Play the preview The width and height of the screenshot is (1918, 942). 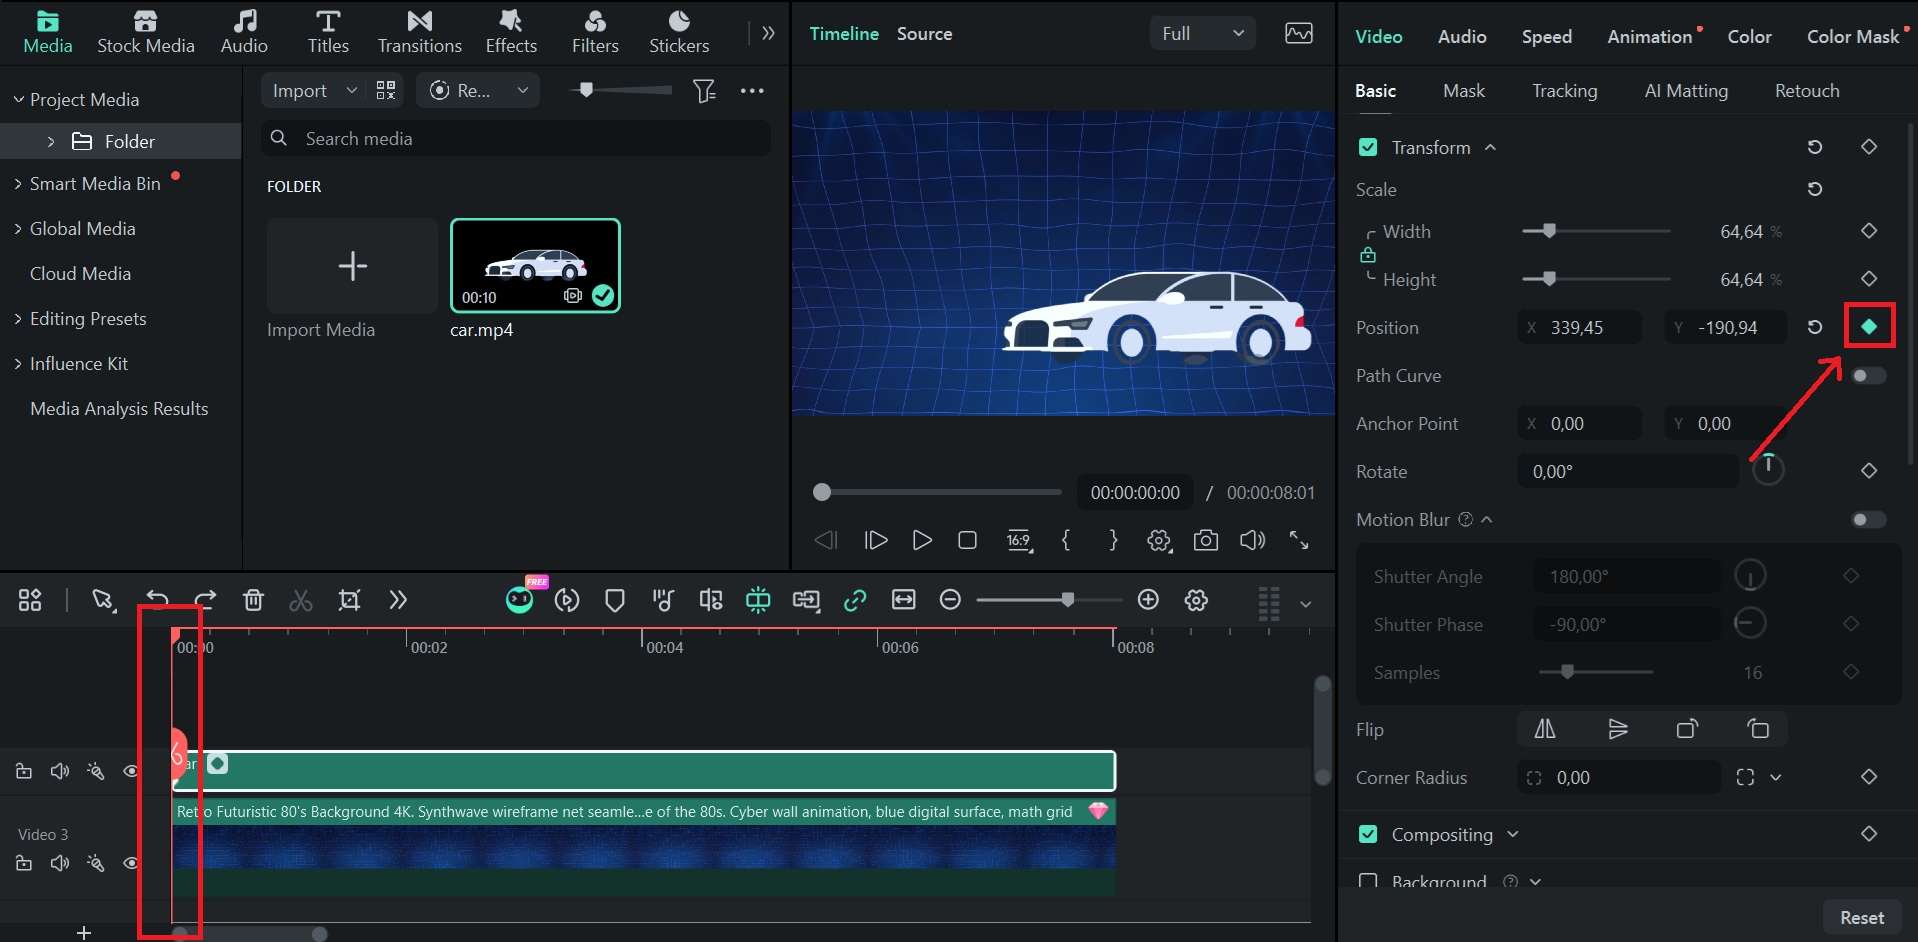point(922,540)
